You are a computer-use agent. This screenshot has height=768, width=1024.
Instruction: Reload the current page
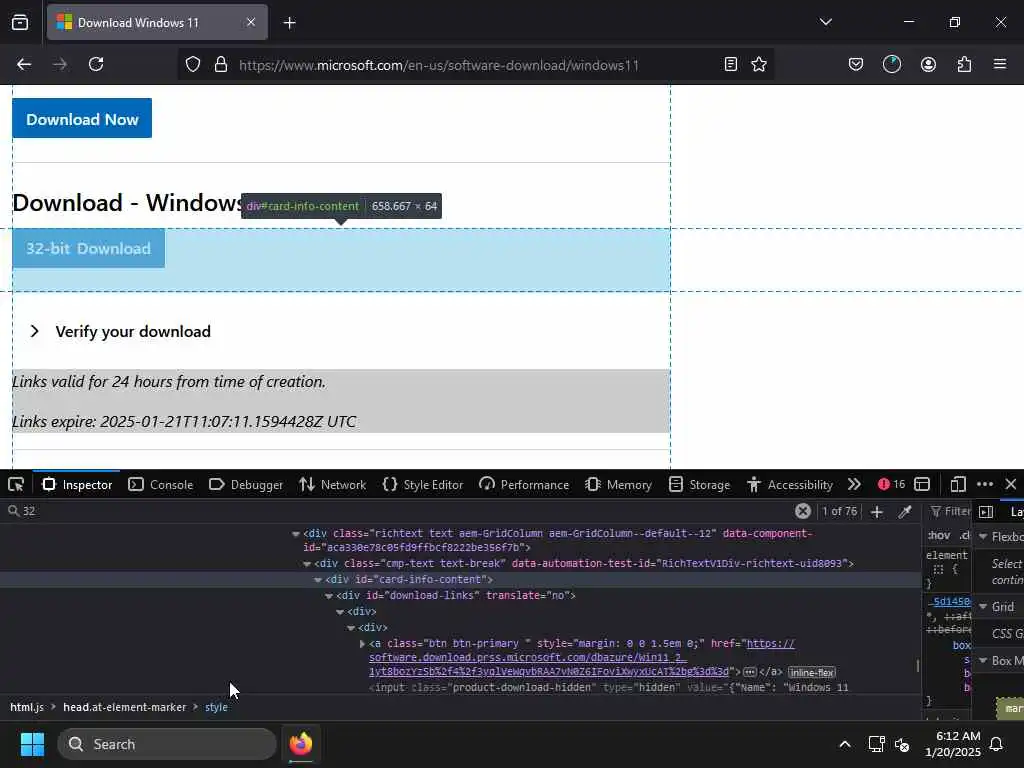tap(96, 64)
